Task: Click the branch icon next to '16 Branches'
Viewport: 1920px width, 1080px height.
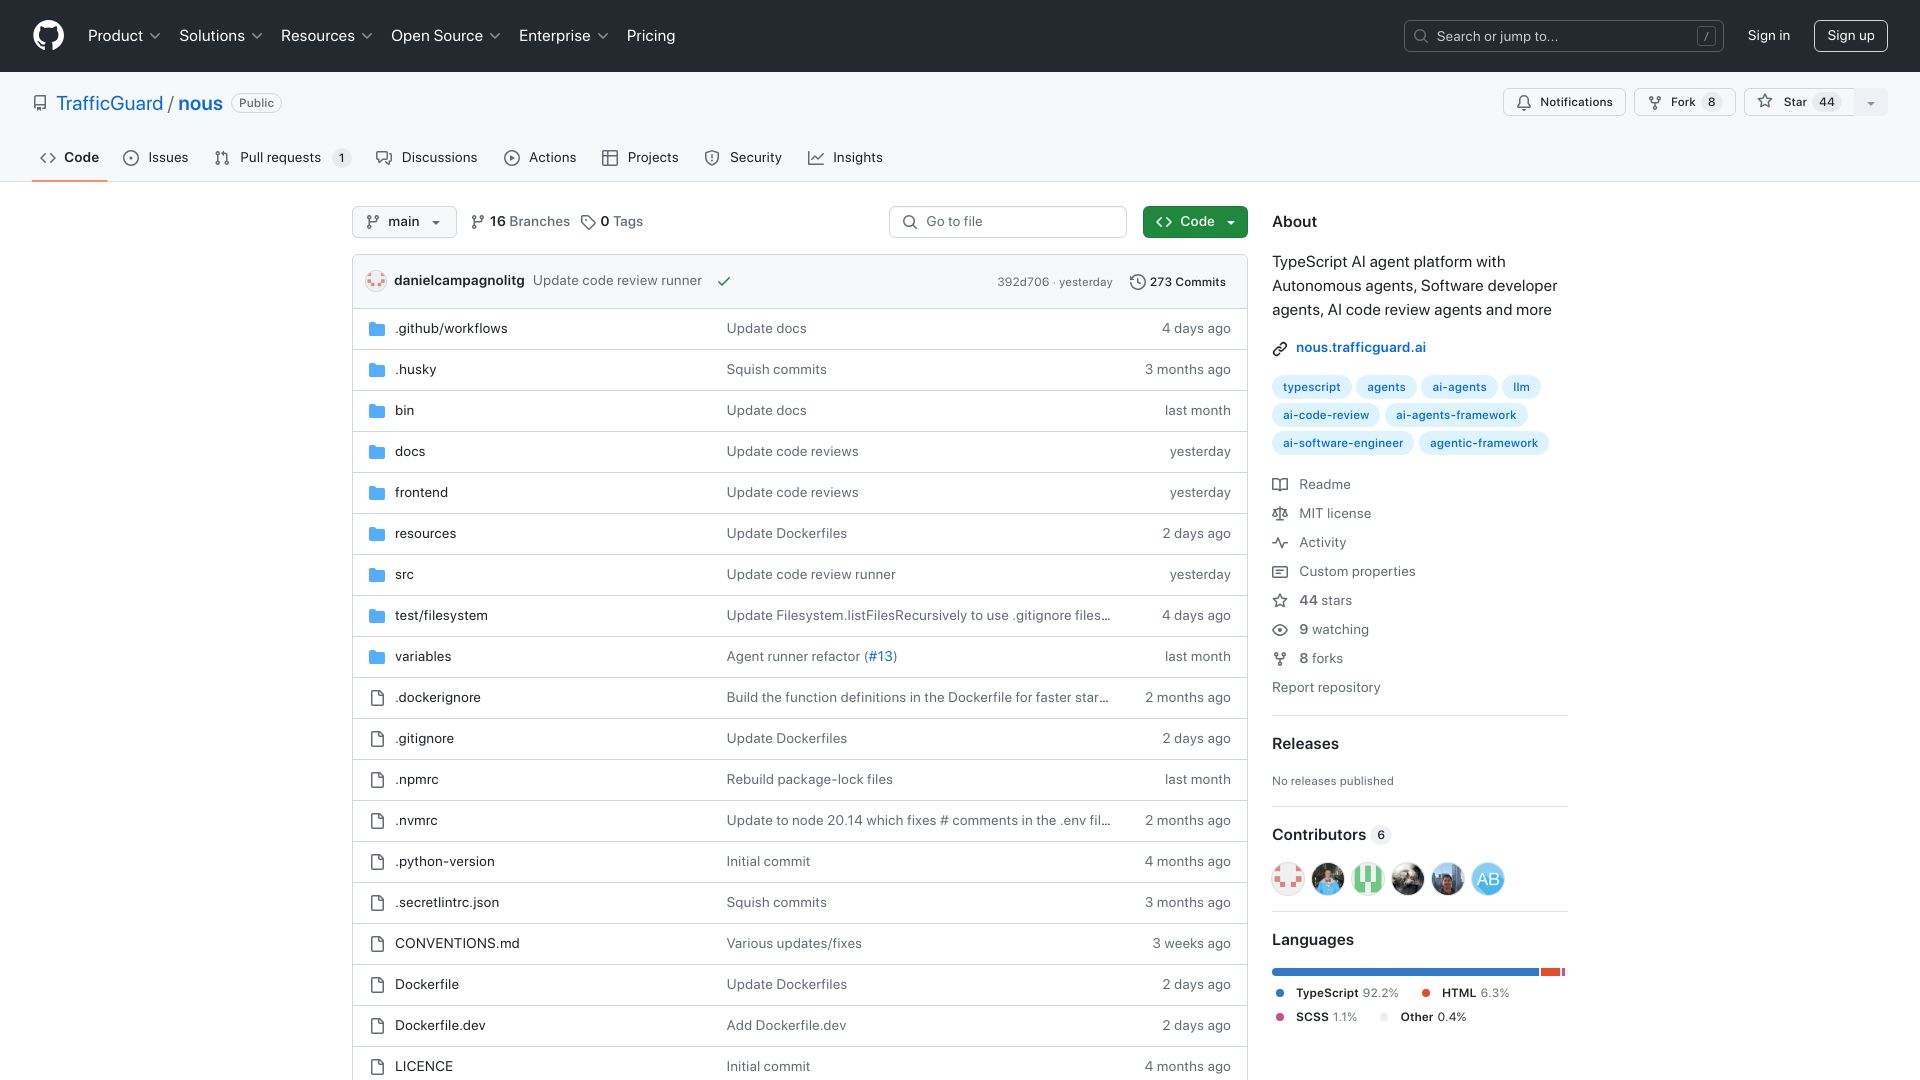Action: (478, 222)
